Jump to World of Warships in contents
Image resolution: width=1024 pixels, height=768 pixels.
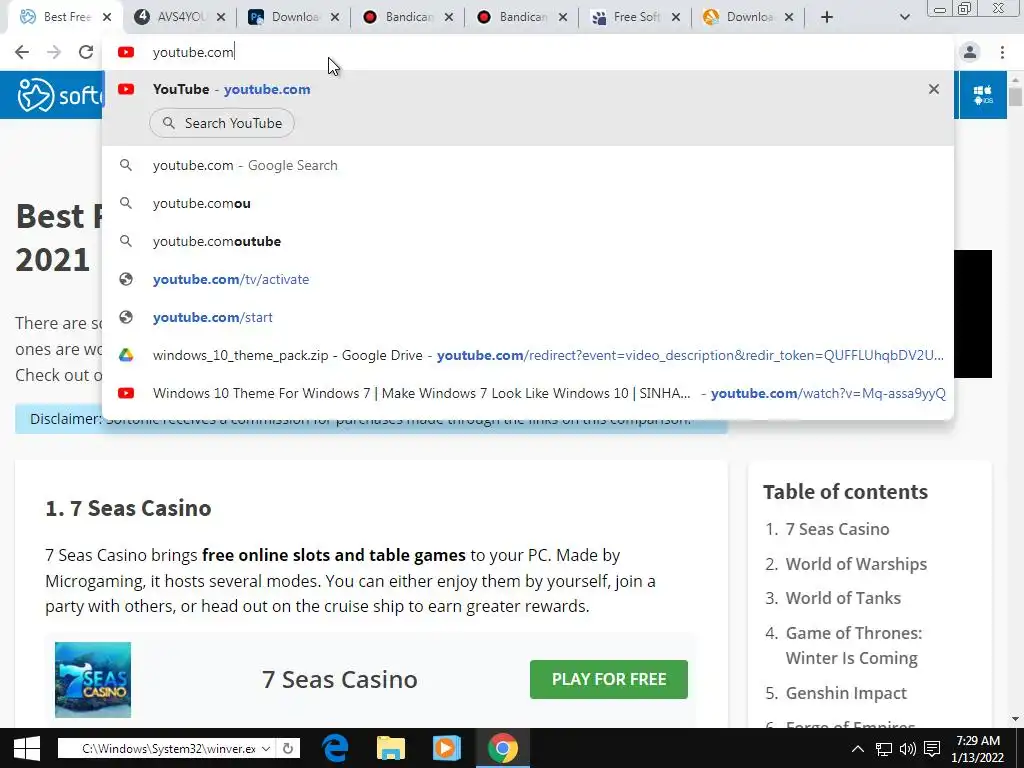pos(856,564)
